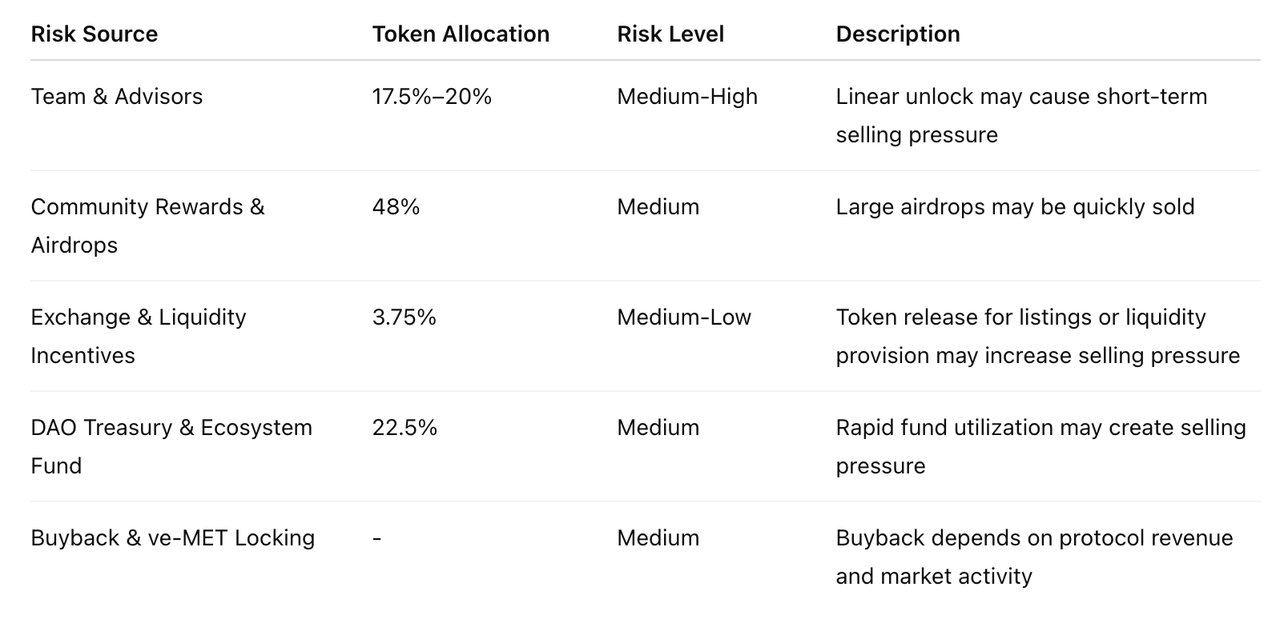The image size is (1280, 619).
Task: Select the Community Rewards & Airdrops cell
Action: 147,226
